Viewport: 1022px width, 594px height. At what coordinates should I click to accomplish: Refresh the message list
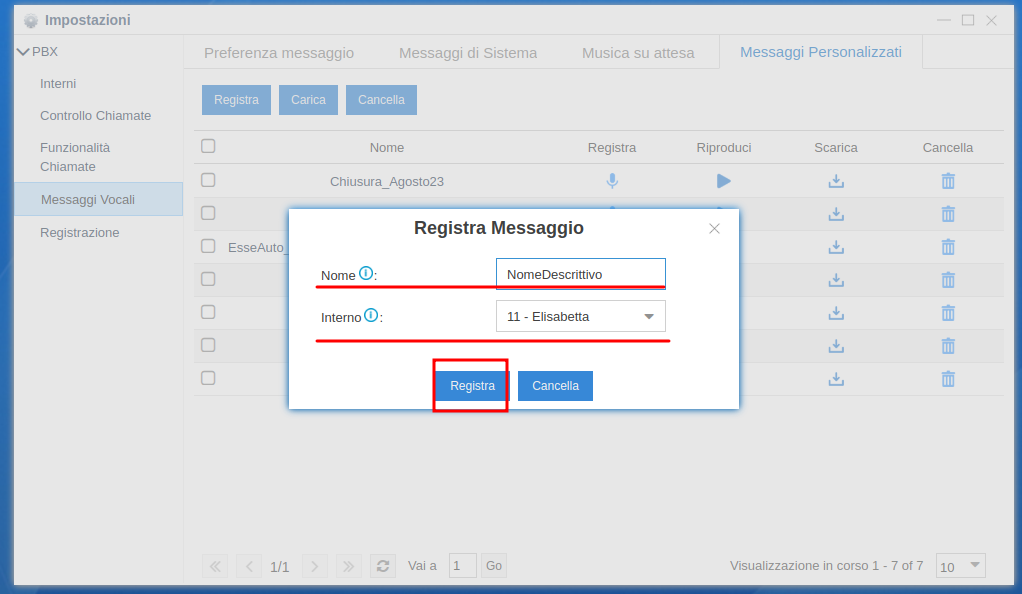tap(383, 566)
